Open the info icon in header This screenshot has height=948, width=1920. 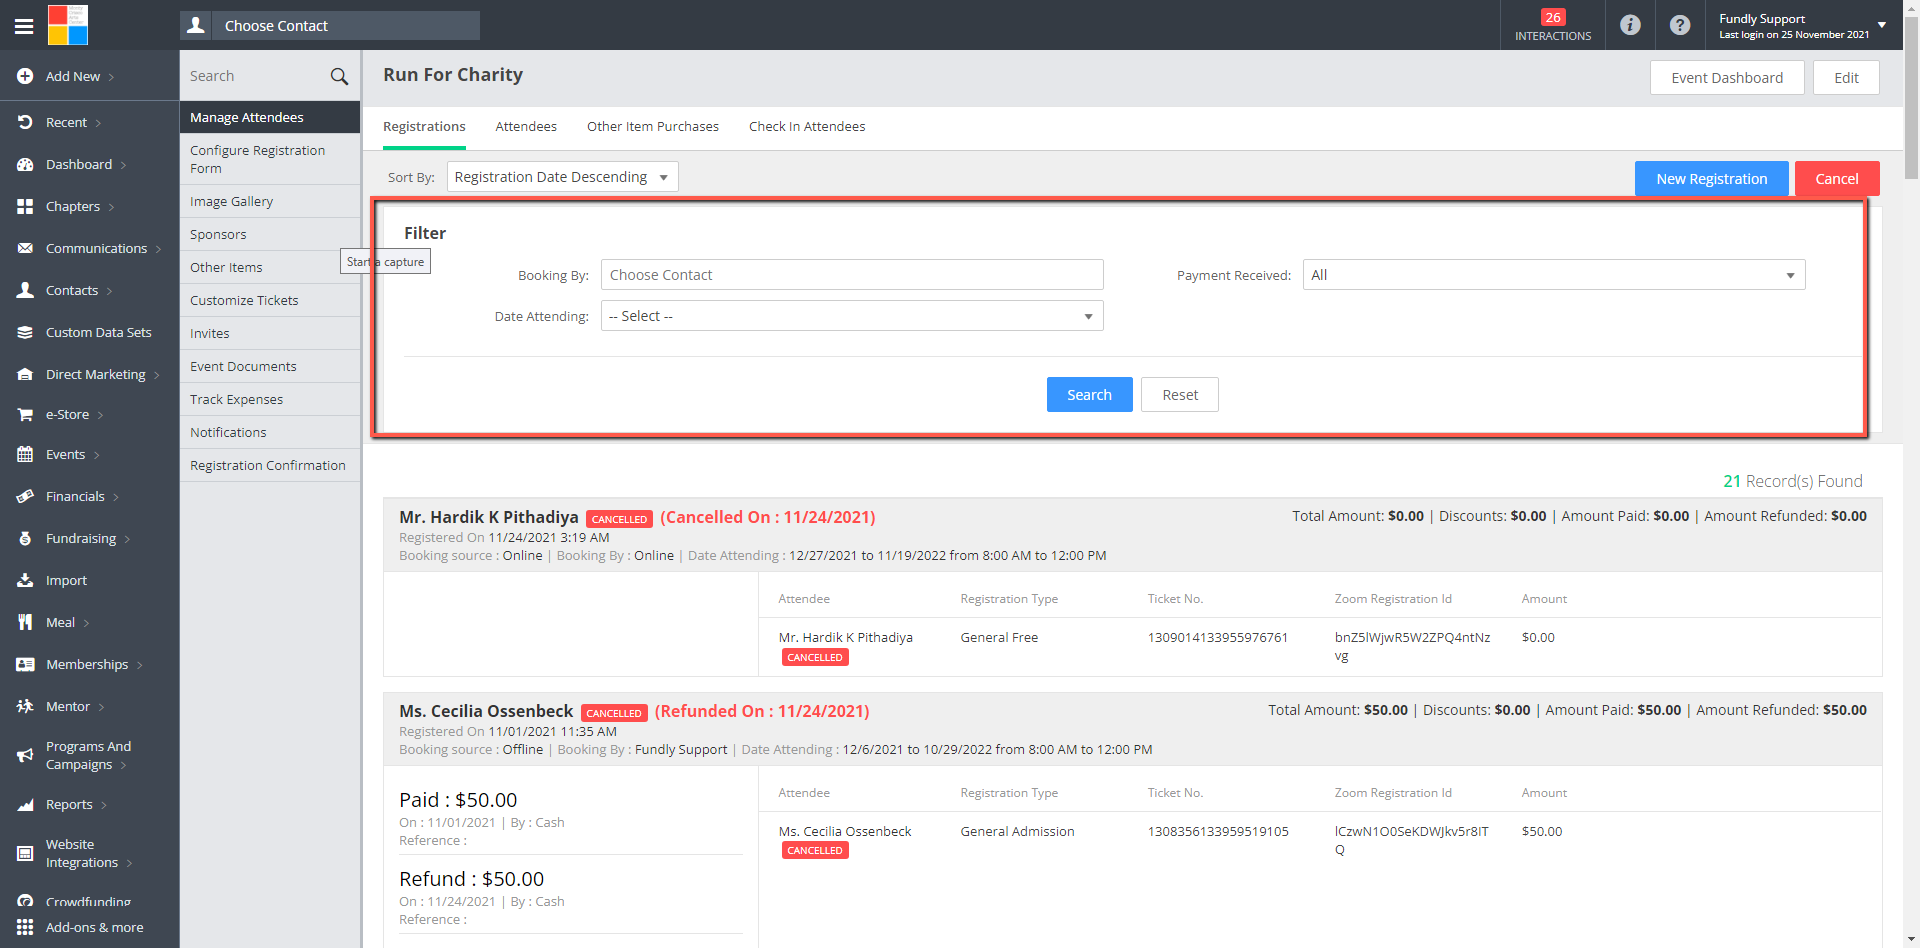click(1630, 25)
